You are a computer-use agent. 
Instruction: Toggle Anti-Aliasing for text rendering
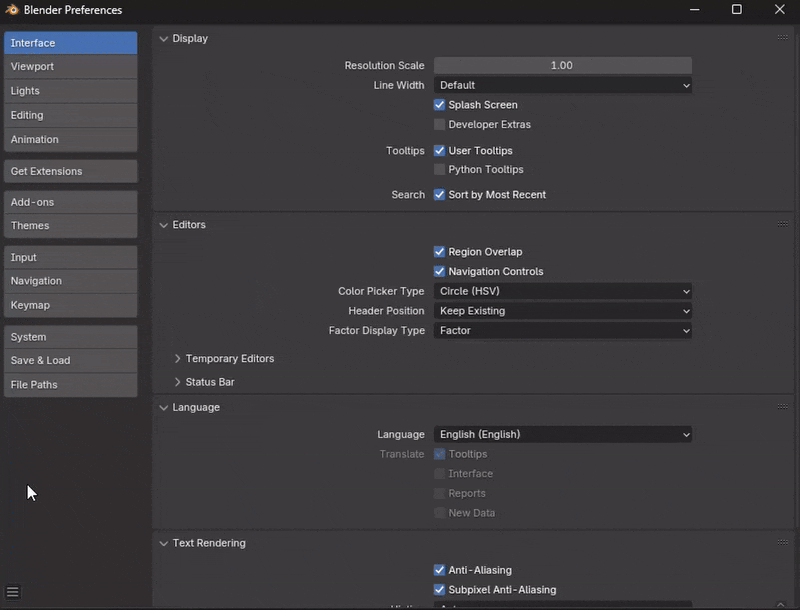point(439,570)
